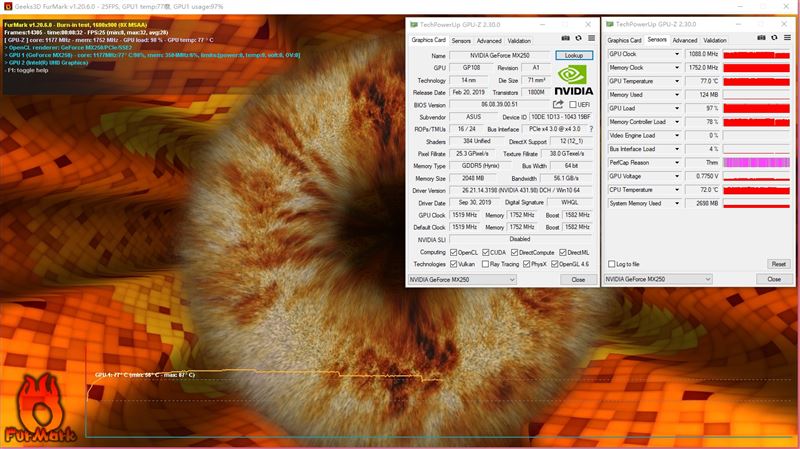Switch to Advanced tab in left GPU-Z window
This screenshot has width=800, height=449.
tap(489, 41)
